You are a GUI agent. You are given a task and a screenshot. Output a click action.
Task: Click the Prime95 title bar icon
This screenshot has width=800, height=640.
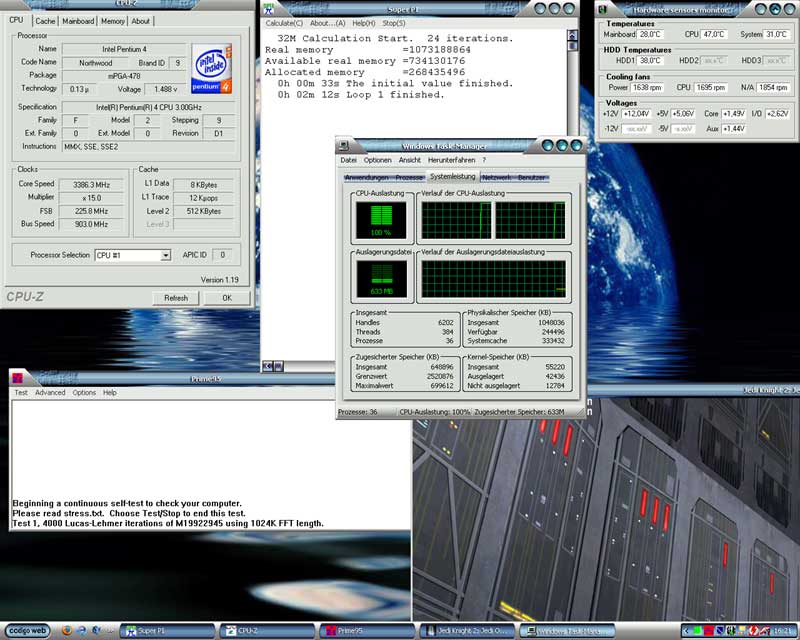(x=18, y=378)
